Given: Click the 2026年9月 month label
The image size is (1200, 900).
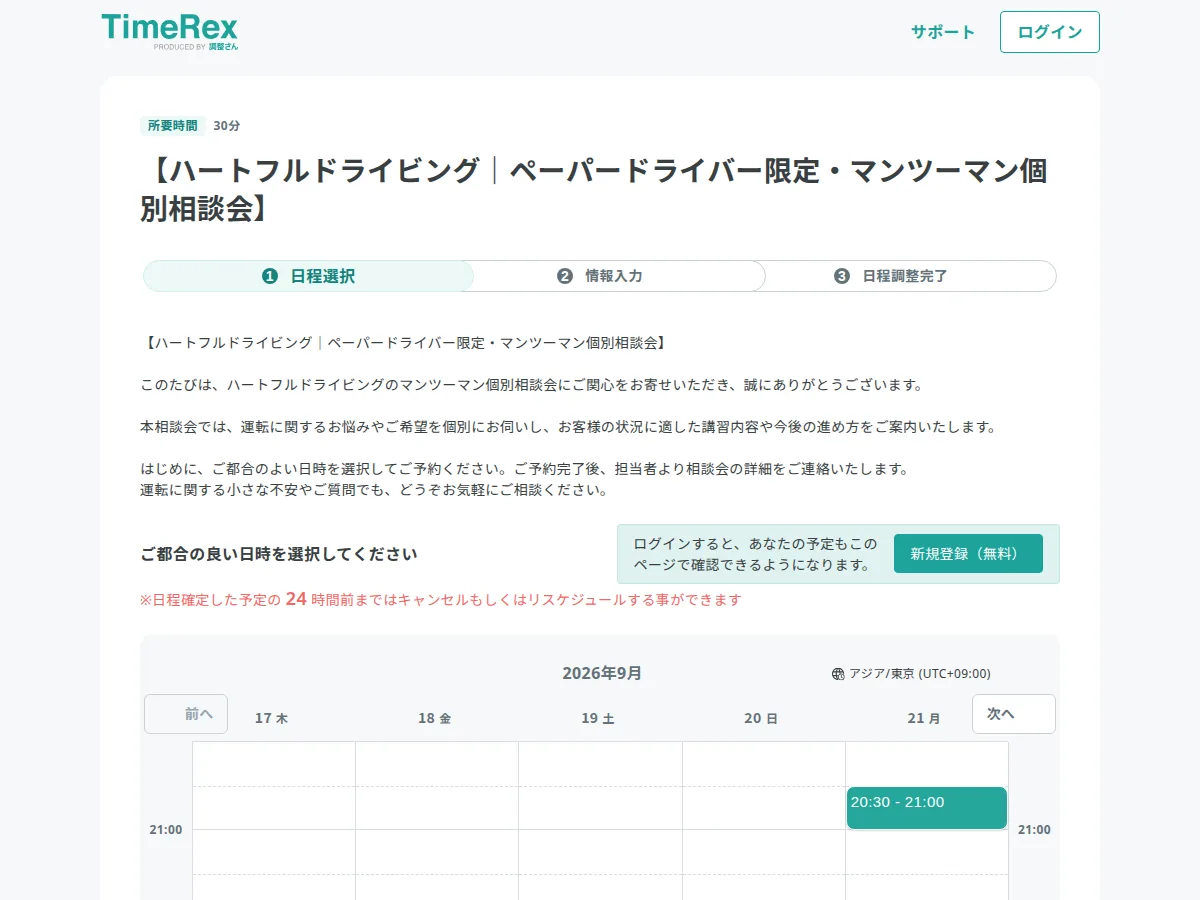Looking at the screenshot, I should click(602, 674).
